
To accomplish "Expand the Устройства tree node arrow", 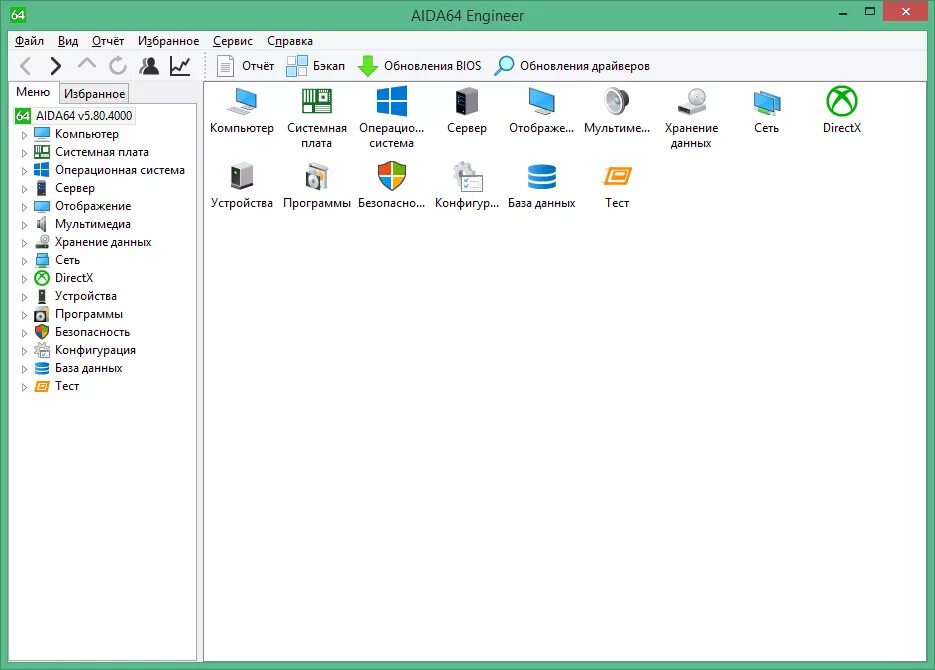I will pos(24,297).
